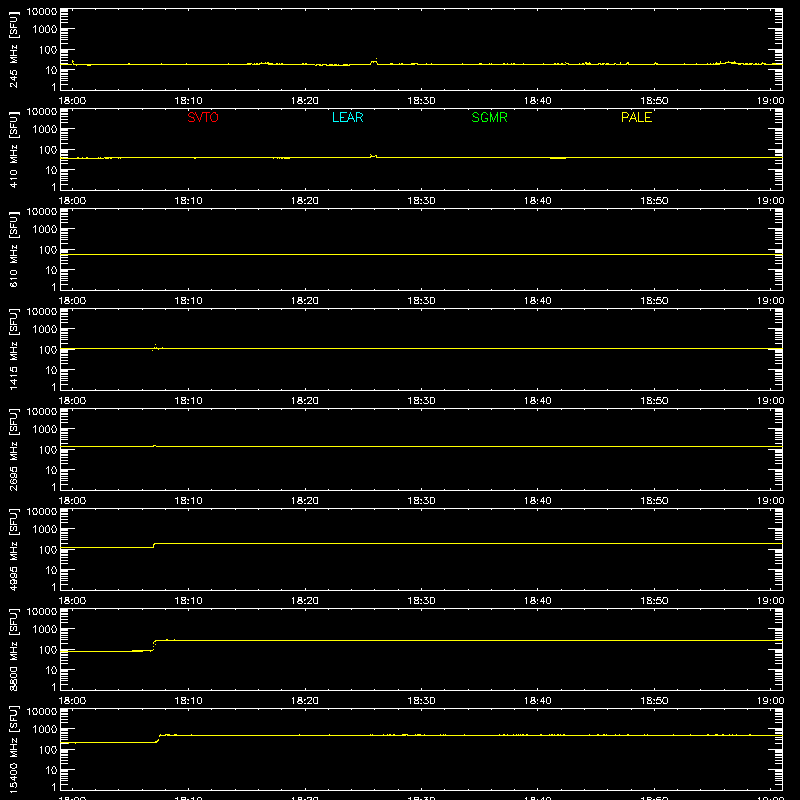
Task: Click the small burst on 1415 MHz trace
Action: (x=157, y=348)
